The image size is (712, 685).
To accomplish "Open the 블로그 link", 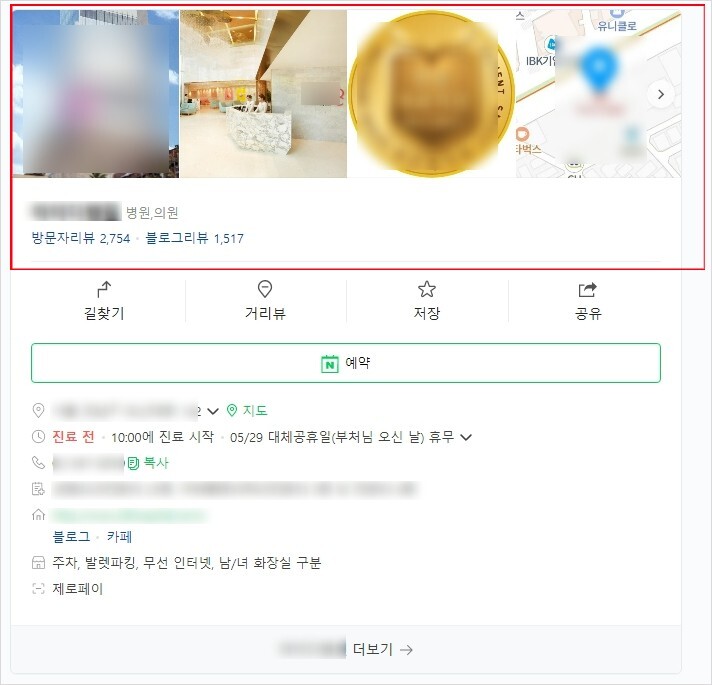I will 71,537.
